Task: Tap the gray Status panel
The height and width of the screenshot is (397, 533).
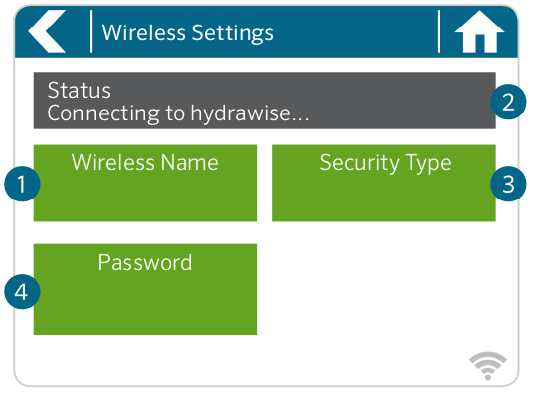Action: pos(264,101)
